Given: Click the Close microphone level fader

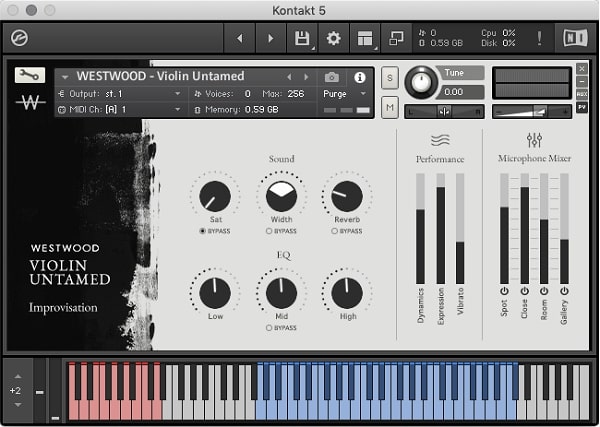Looking at the screenshot, I should pos(524,228).
